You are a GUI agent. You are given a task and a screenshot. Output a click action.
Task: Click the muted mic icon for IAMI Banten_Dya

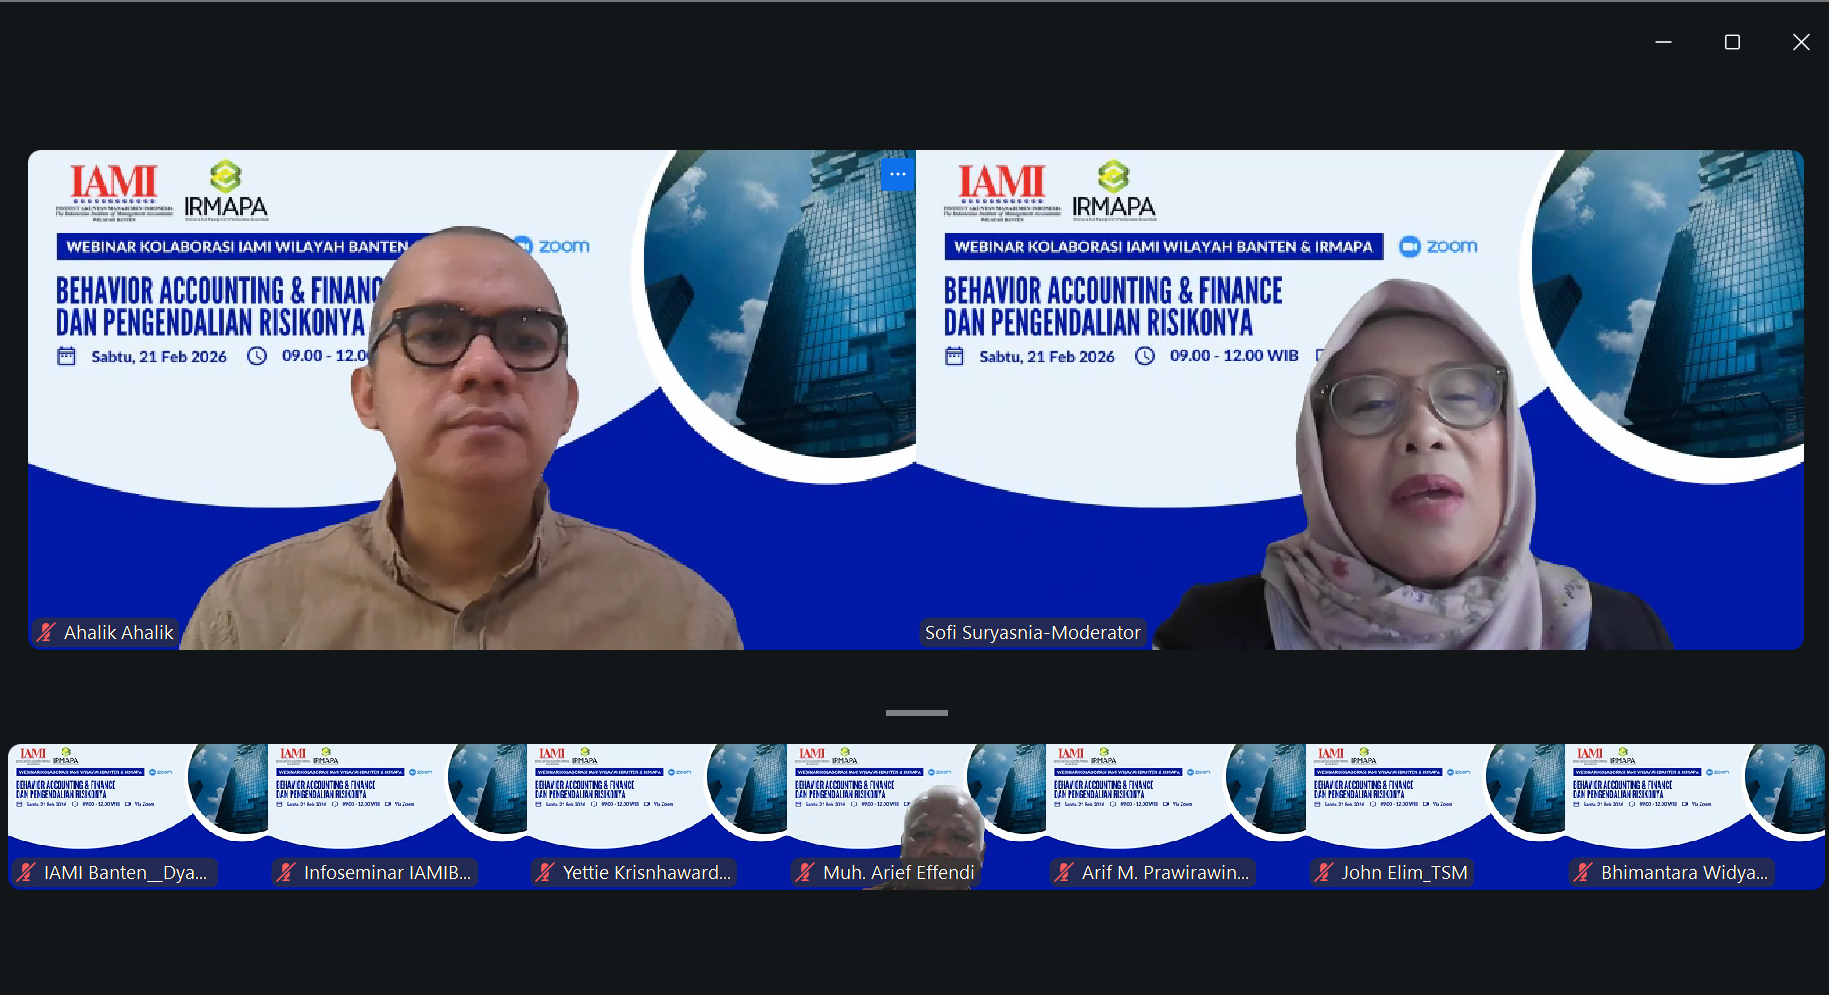tap(26, 872)
